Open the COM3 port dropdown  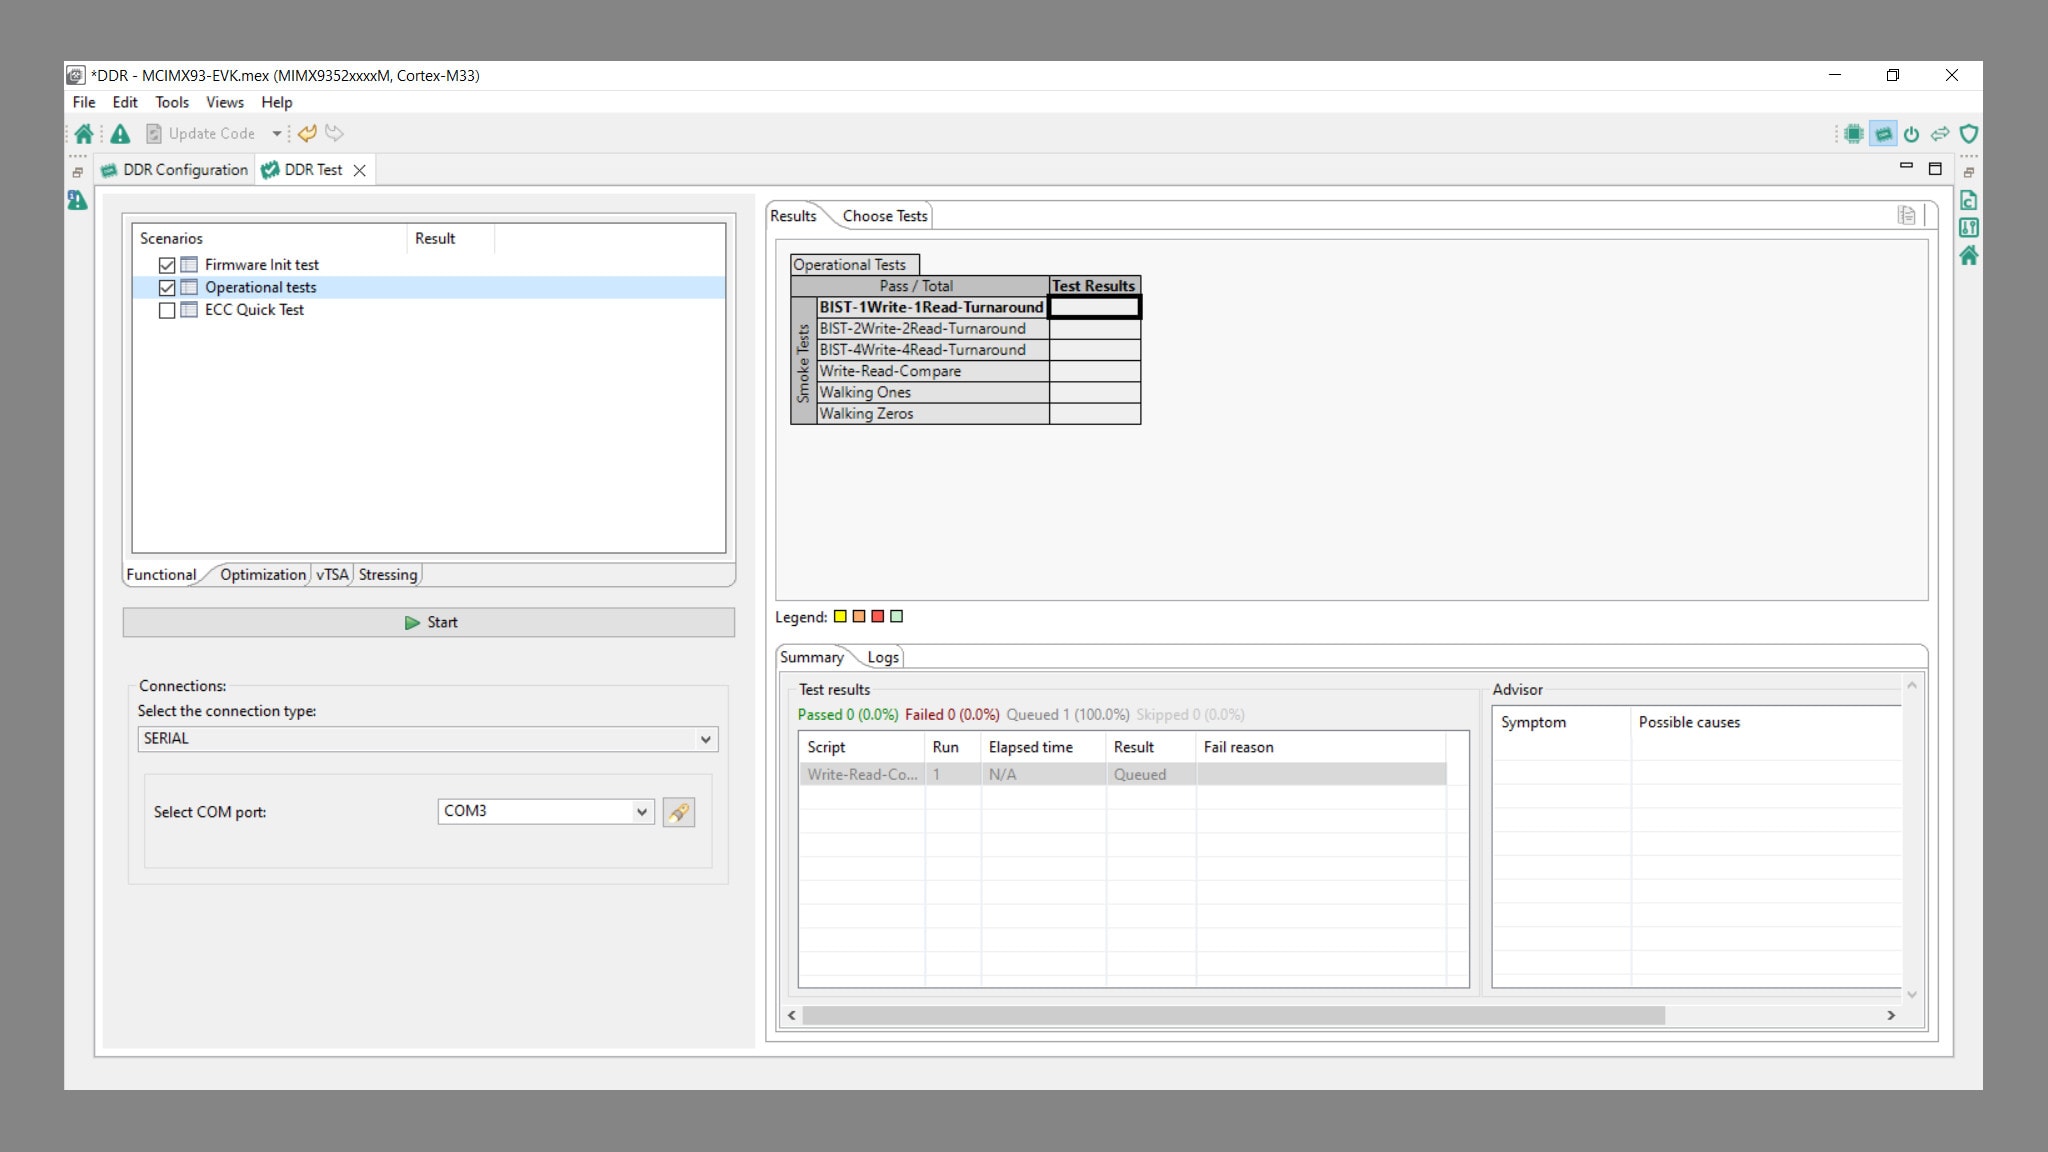click(x=641, y=812)
